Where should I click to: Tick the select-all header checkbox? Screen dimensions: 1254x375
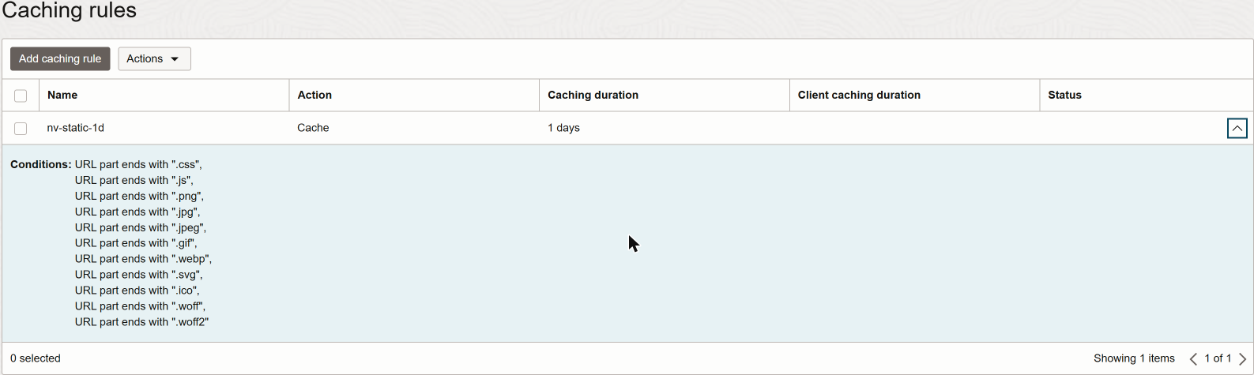point(20,96)
